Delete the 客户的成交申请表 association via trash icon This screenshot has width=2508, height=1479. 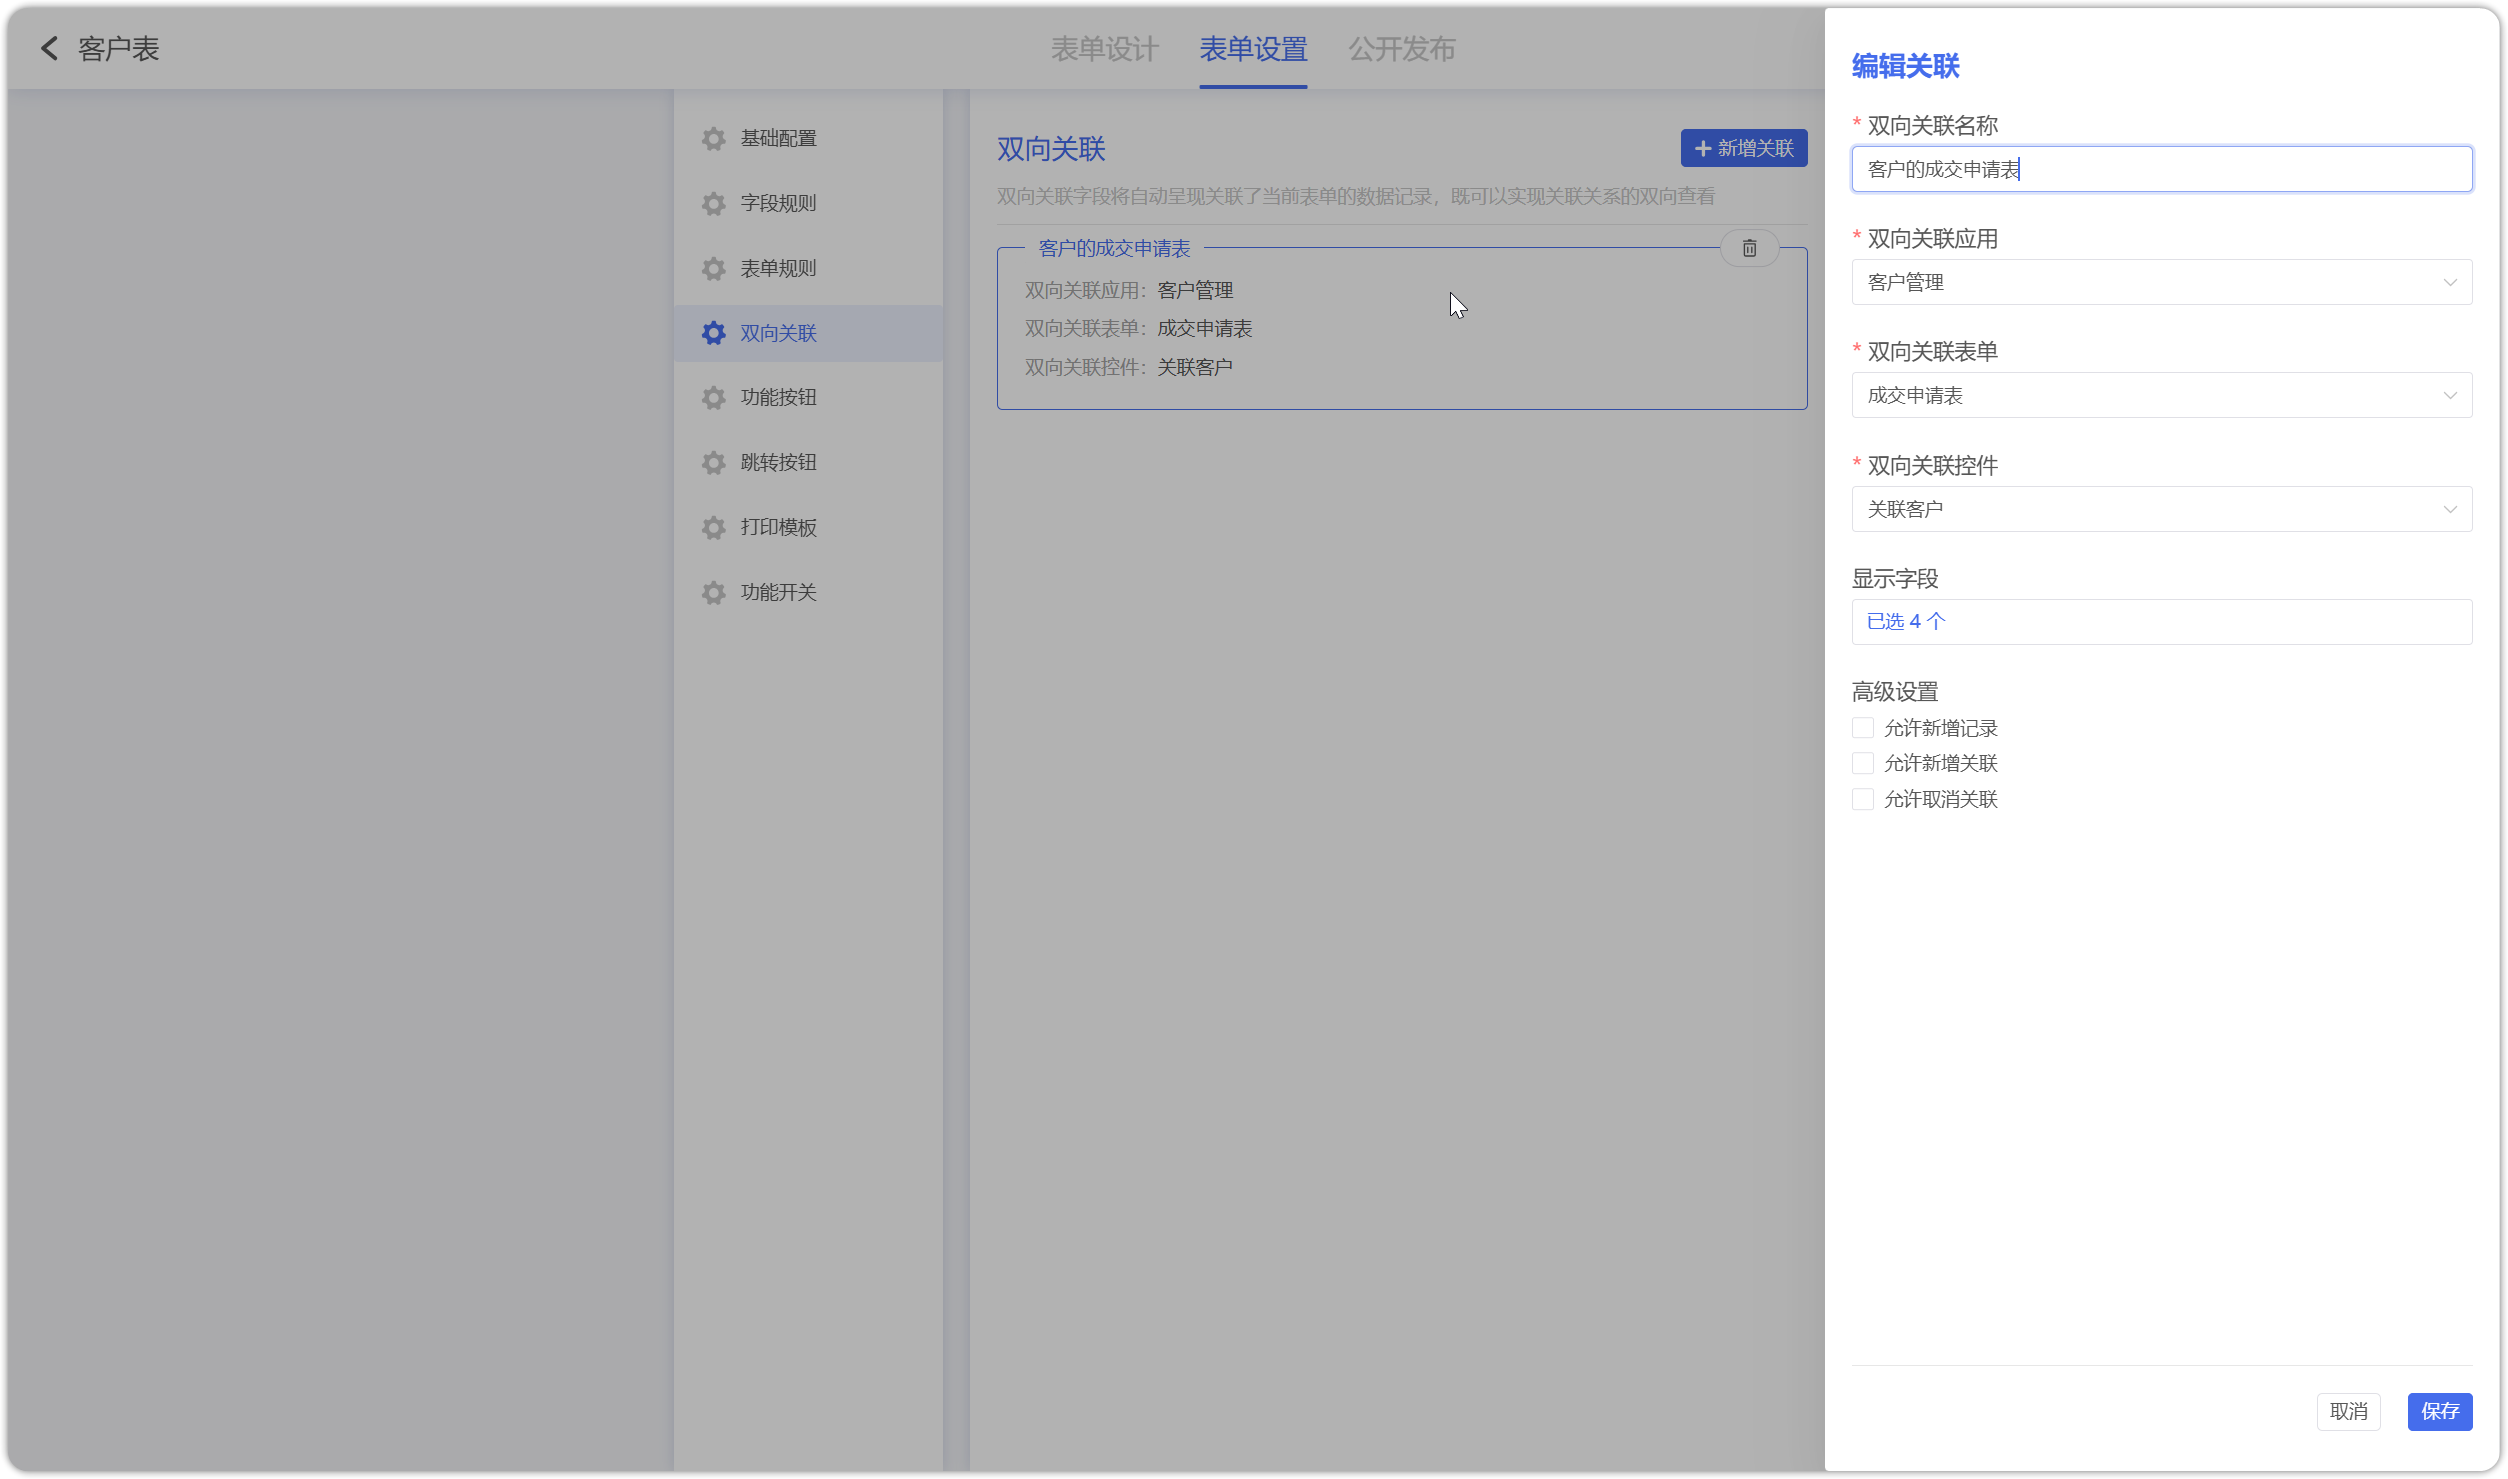1749,248
